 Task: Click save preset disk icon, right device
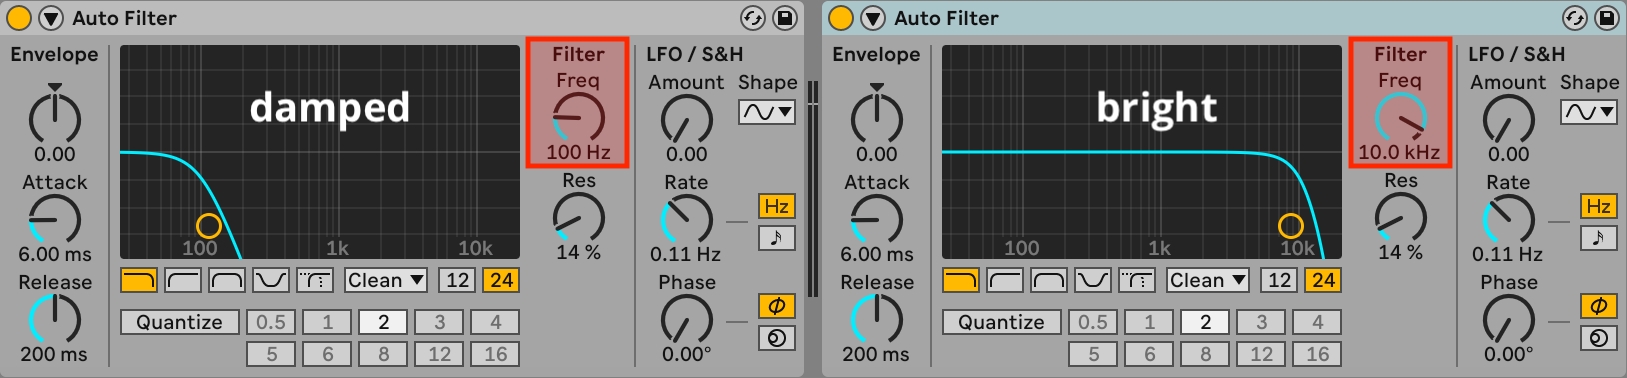[x=1607, y=18]
